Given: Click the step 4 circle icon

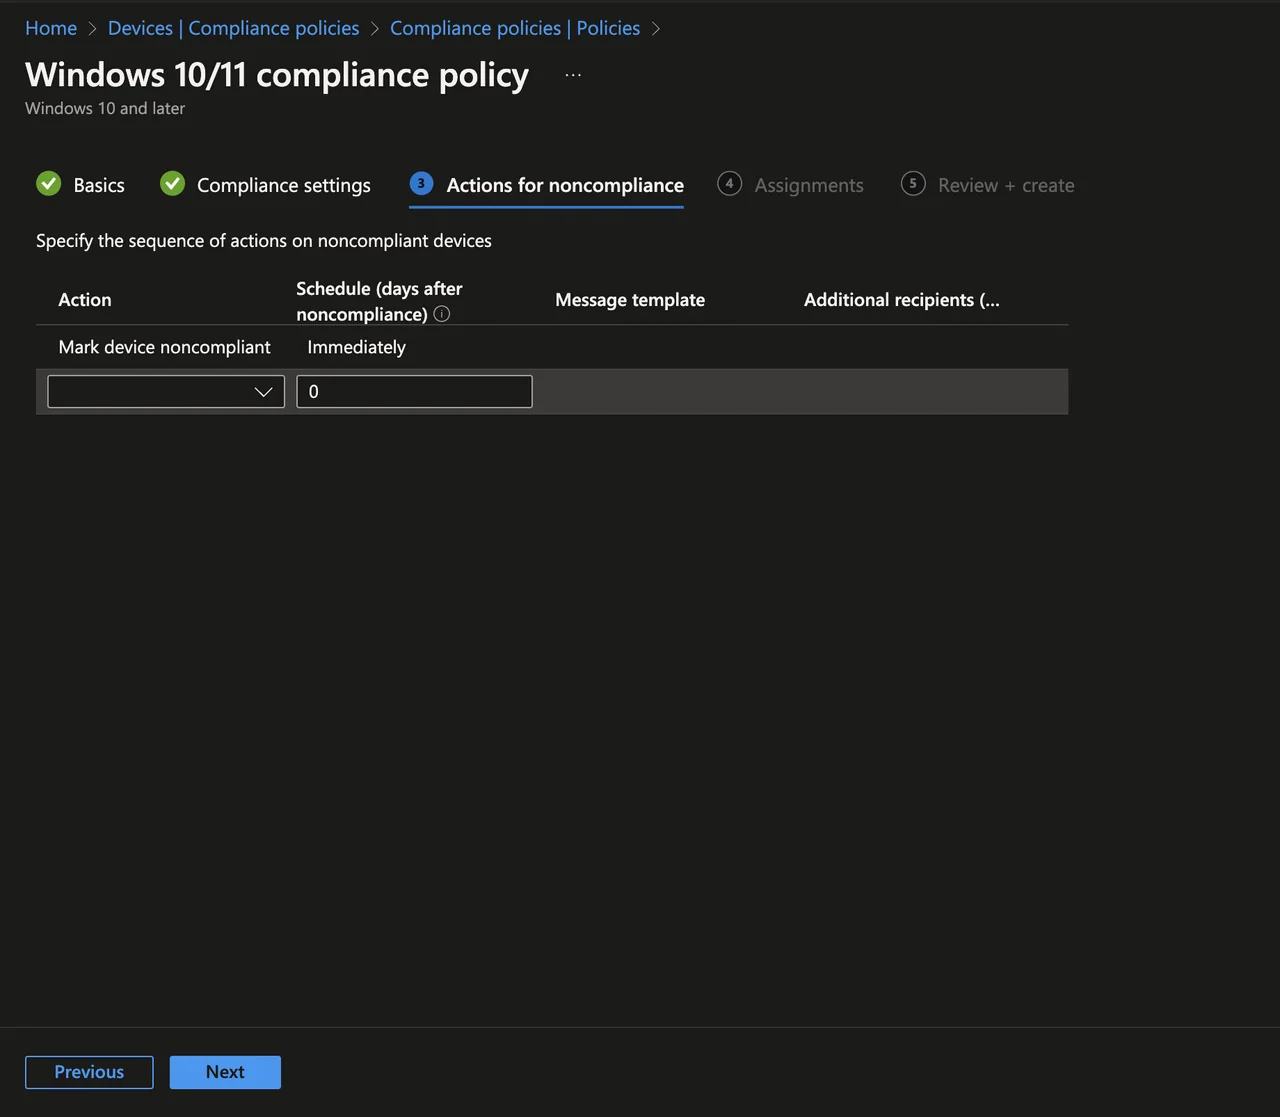Looking at the screenshot, I should pos(730,184).
